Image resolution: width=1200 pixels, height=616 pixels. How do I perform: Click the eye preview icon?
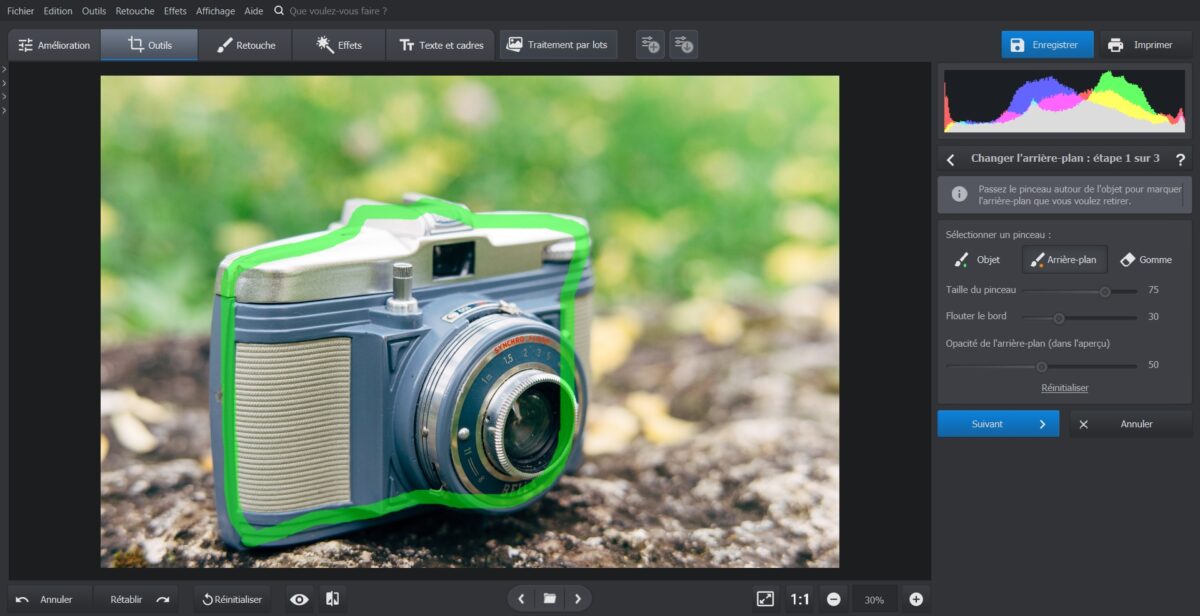299,599
